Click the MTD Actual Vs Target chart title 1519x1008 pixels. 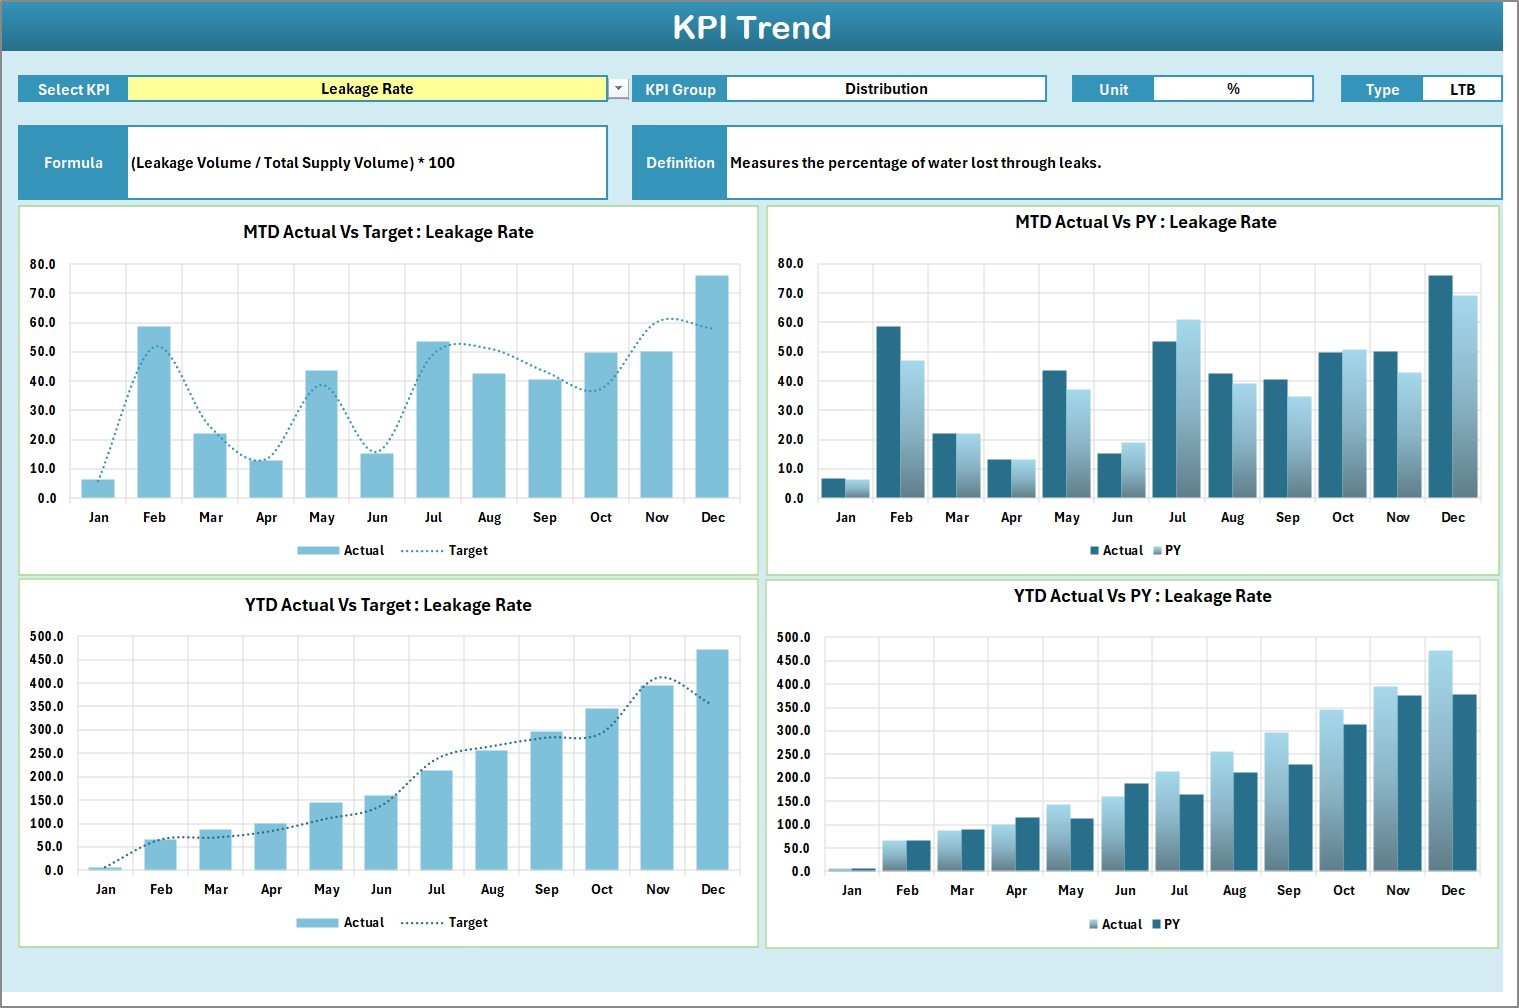click(x=388, y=232)
